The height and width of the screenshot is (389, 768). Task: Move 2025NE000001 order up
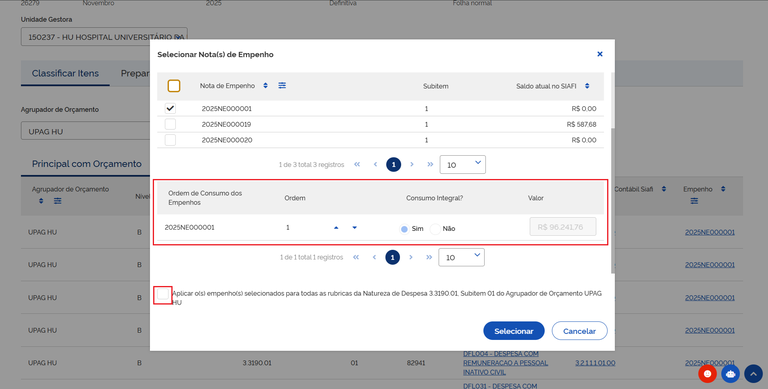click(336, 228)
